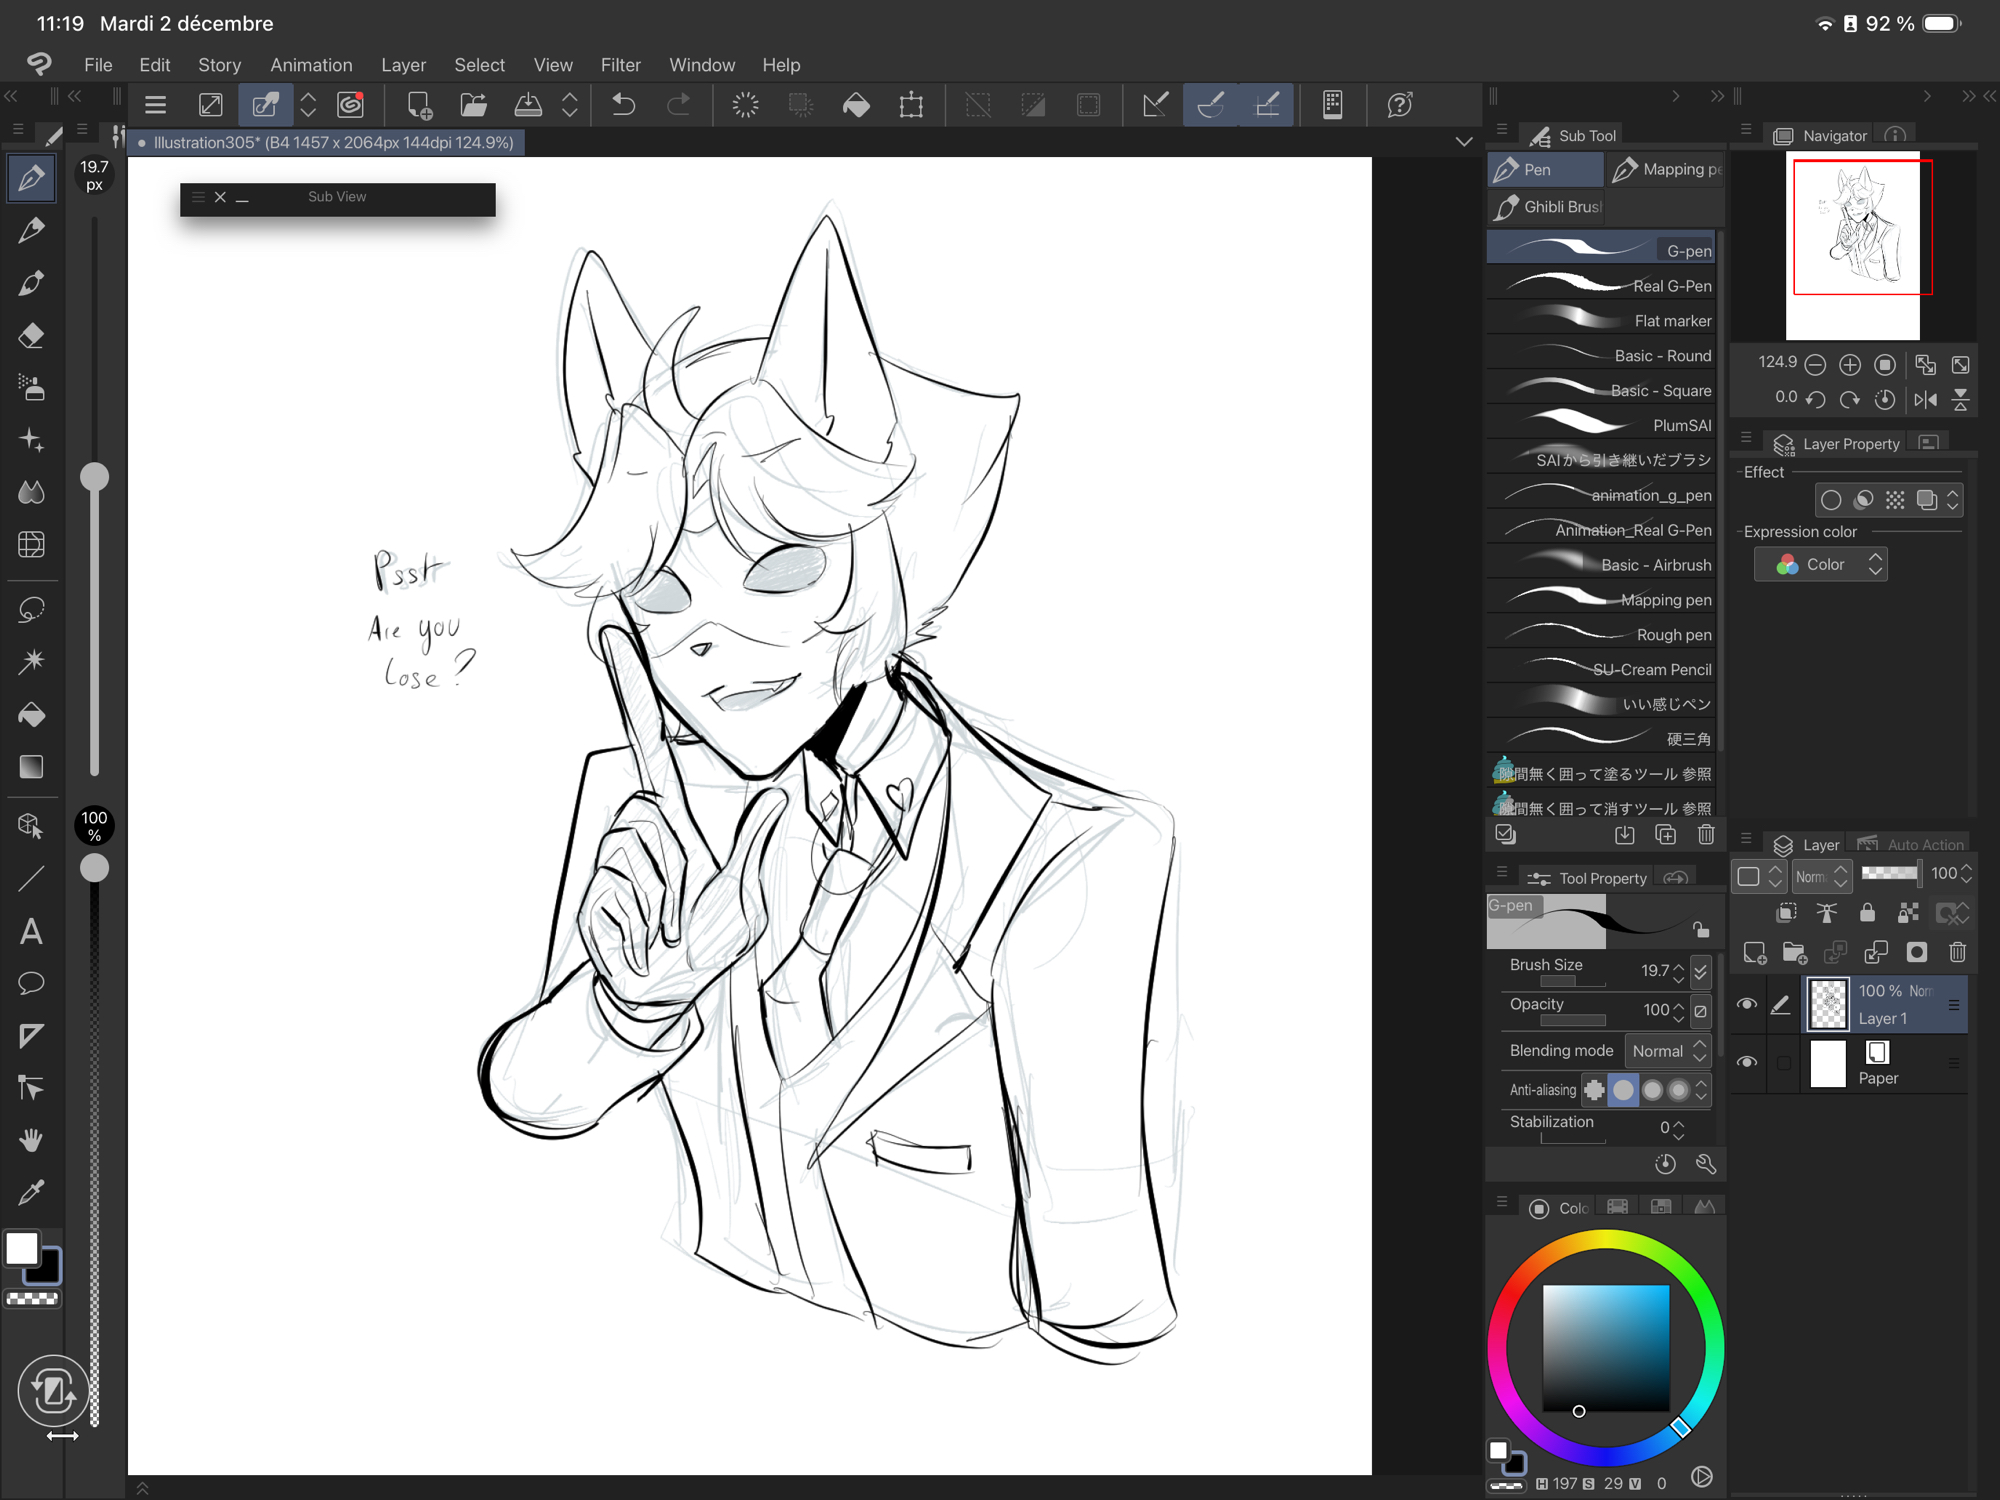Select the Eyedropper tool
This screenshot has width=2000, height=1500.
[31, 1192]
